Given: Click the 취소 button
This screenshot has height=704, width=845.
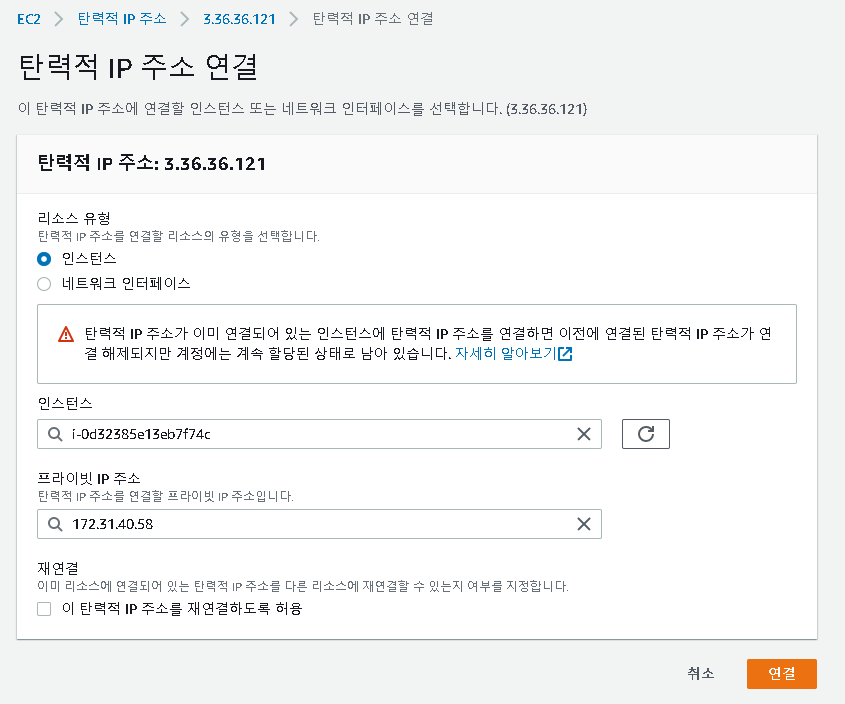Looking at the screenshot, I should (701, 673).
